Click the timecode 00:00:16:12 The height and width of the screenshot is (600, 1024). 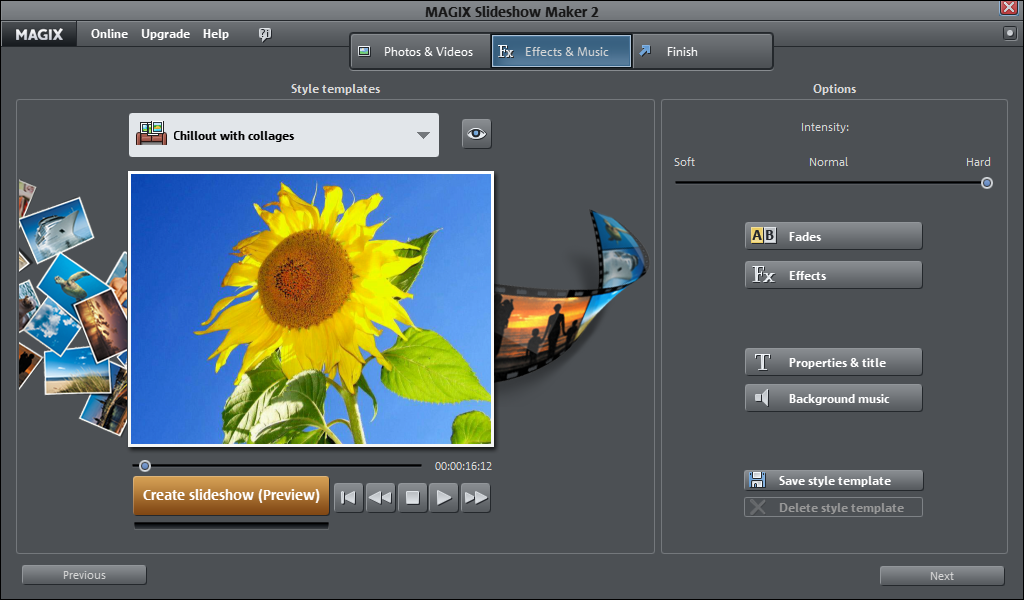(x=463, y=466)
